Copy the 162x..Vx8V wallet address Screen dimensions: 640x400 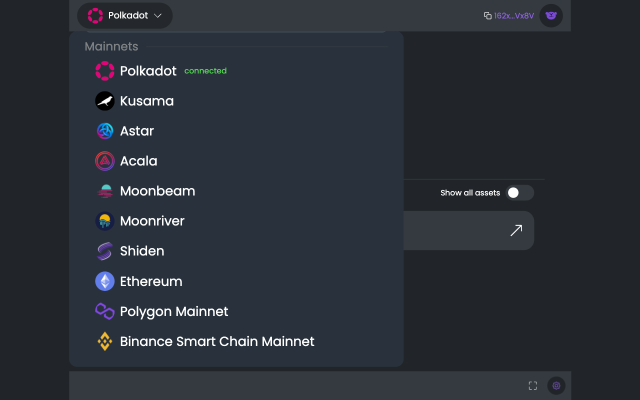point(509,16)
